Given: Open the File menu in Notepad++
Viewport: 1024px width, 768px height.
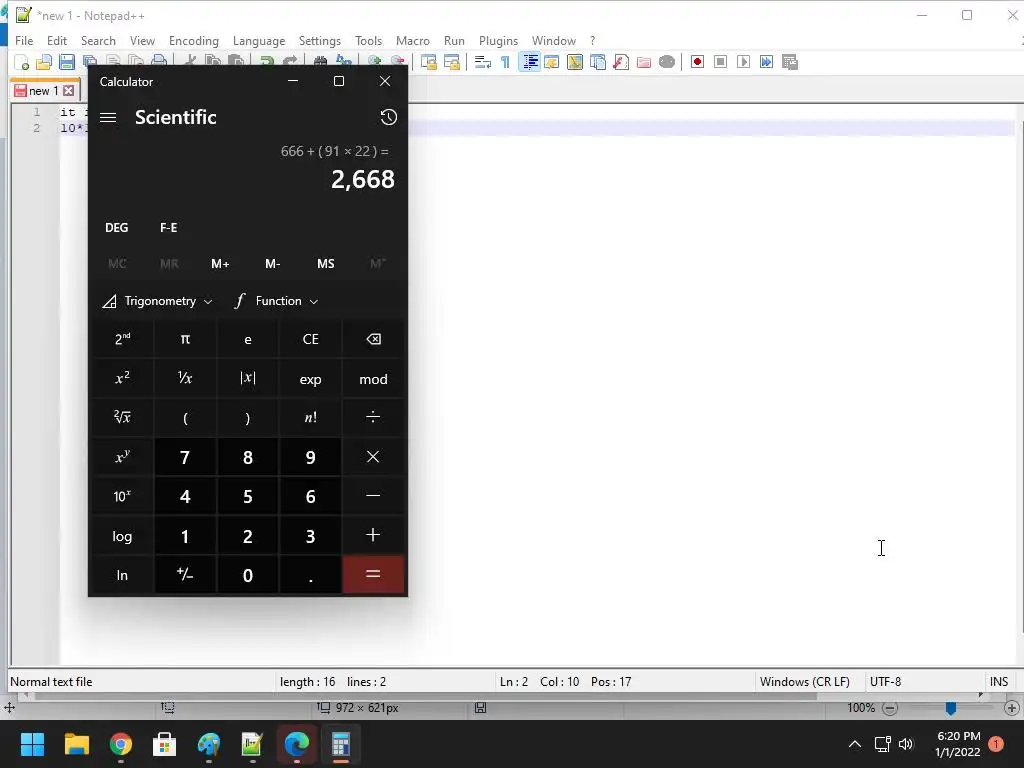Looking at the screenshot, I should pyautogui.click(x=24, y=40).
